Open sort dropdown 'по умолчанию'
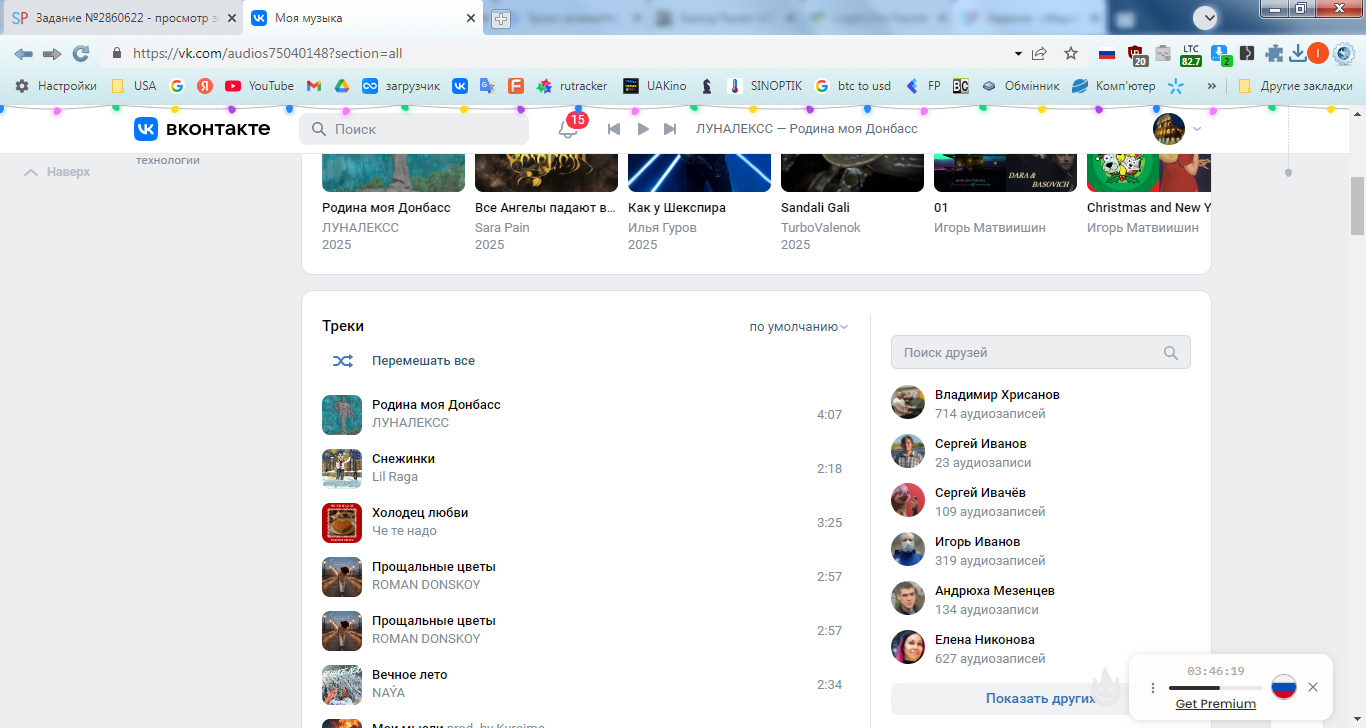The image size is (1366, 728). 799,326
